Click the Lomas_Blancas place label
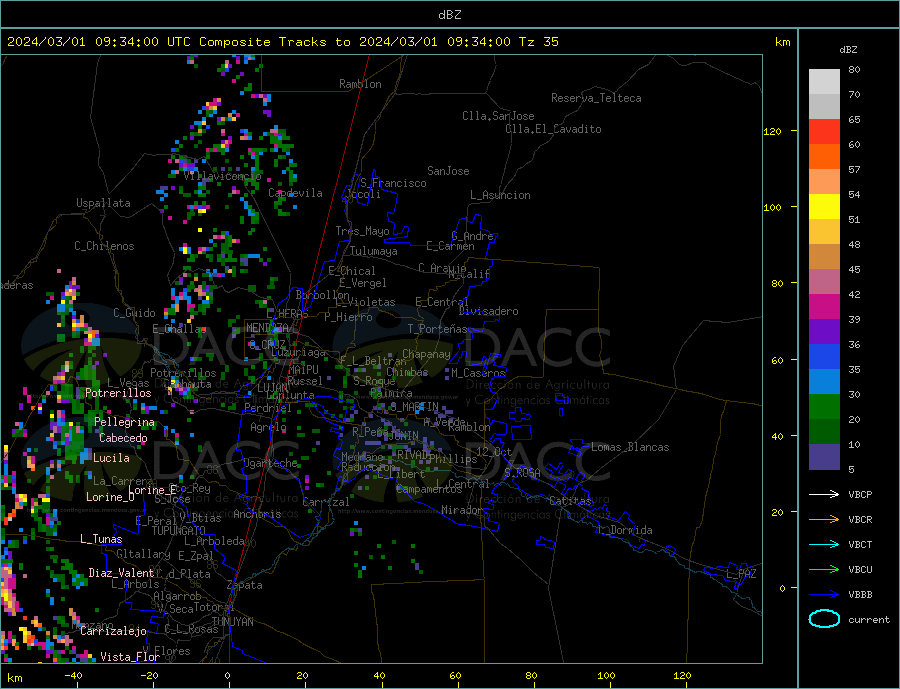Screen dimensions: 900x689 (x=630, y=447)
